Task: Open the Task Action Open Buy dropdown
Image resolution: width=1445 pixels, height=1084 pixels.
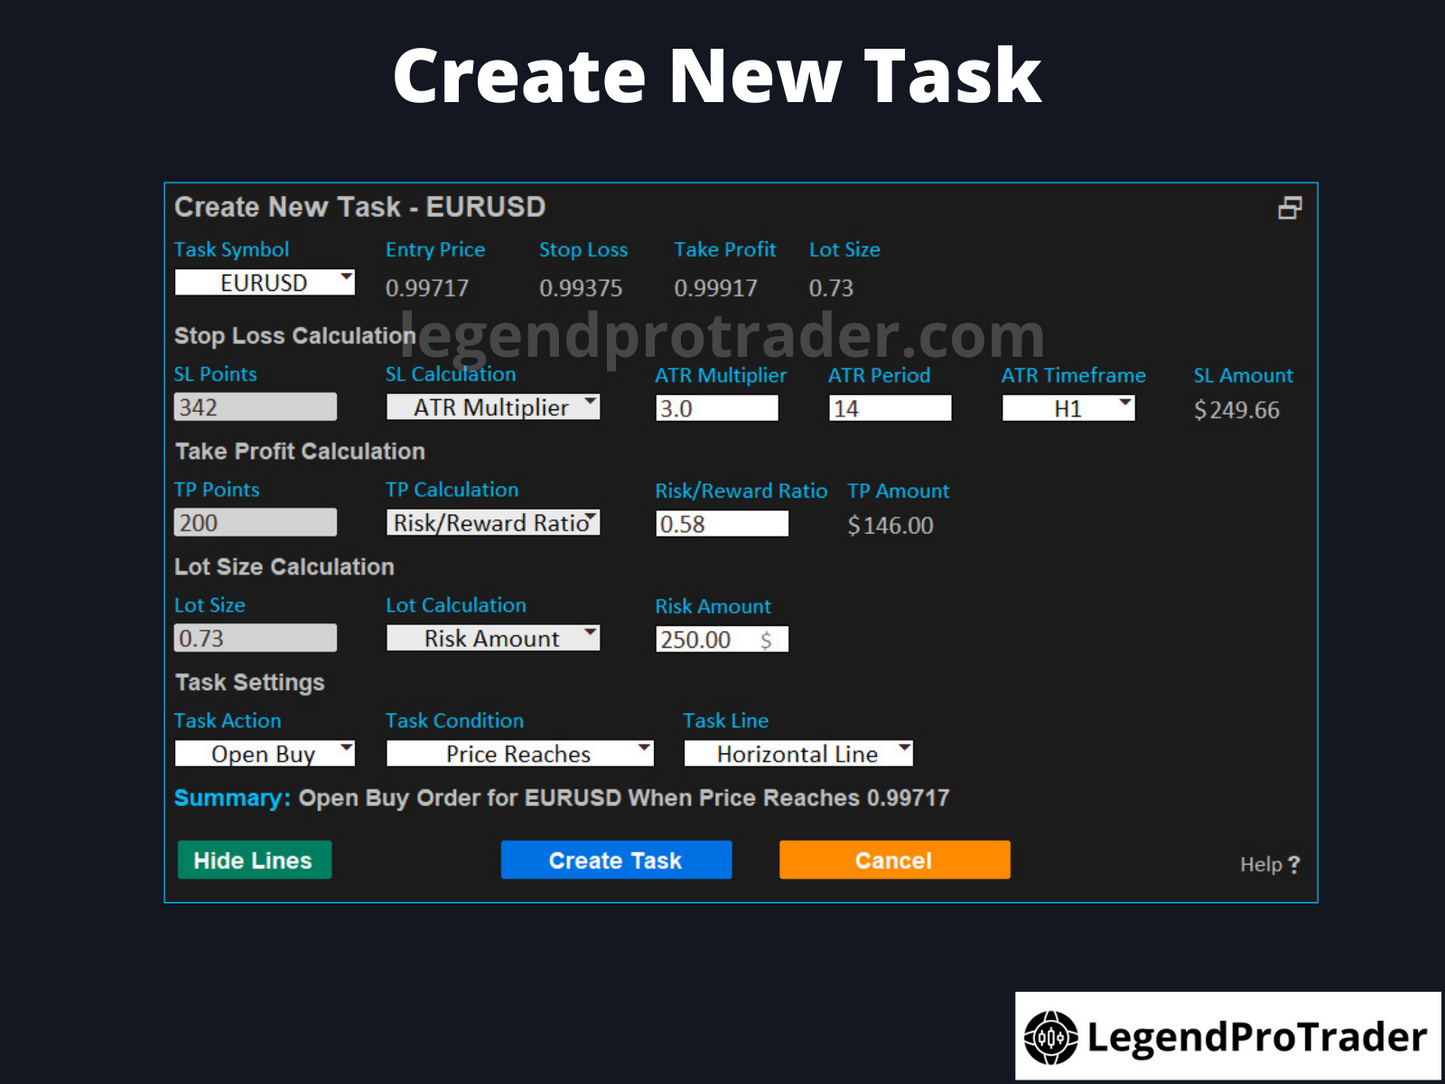Action: (265, 754)
